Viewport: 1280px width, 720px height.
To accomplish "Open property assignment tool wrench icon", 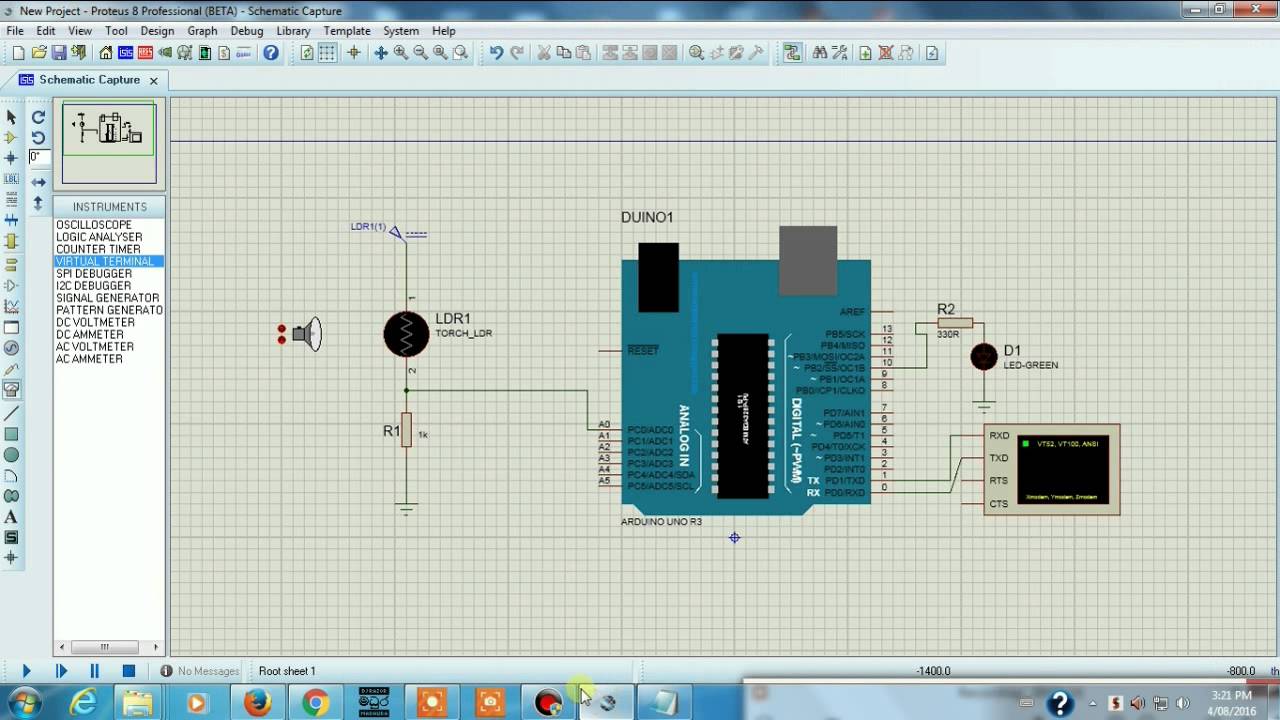I will pyautogui.click(x=839, y=53).
